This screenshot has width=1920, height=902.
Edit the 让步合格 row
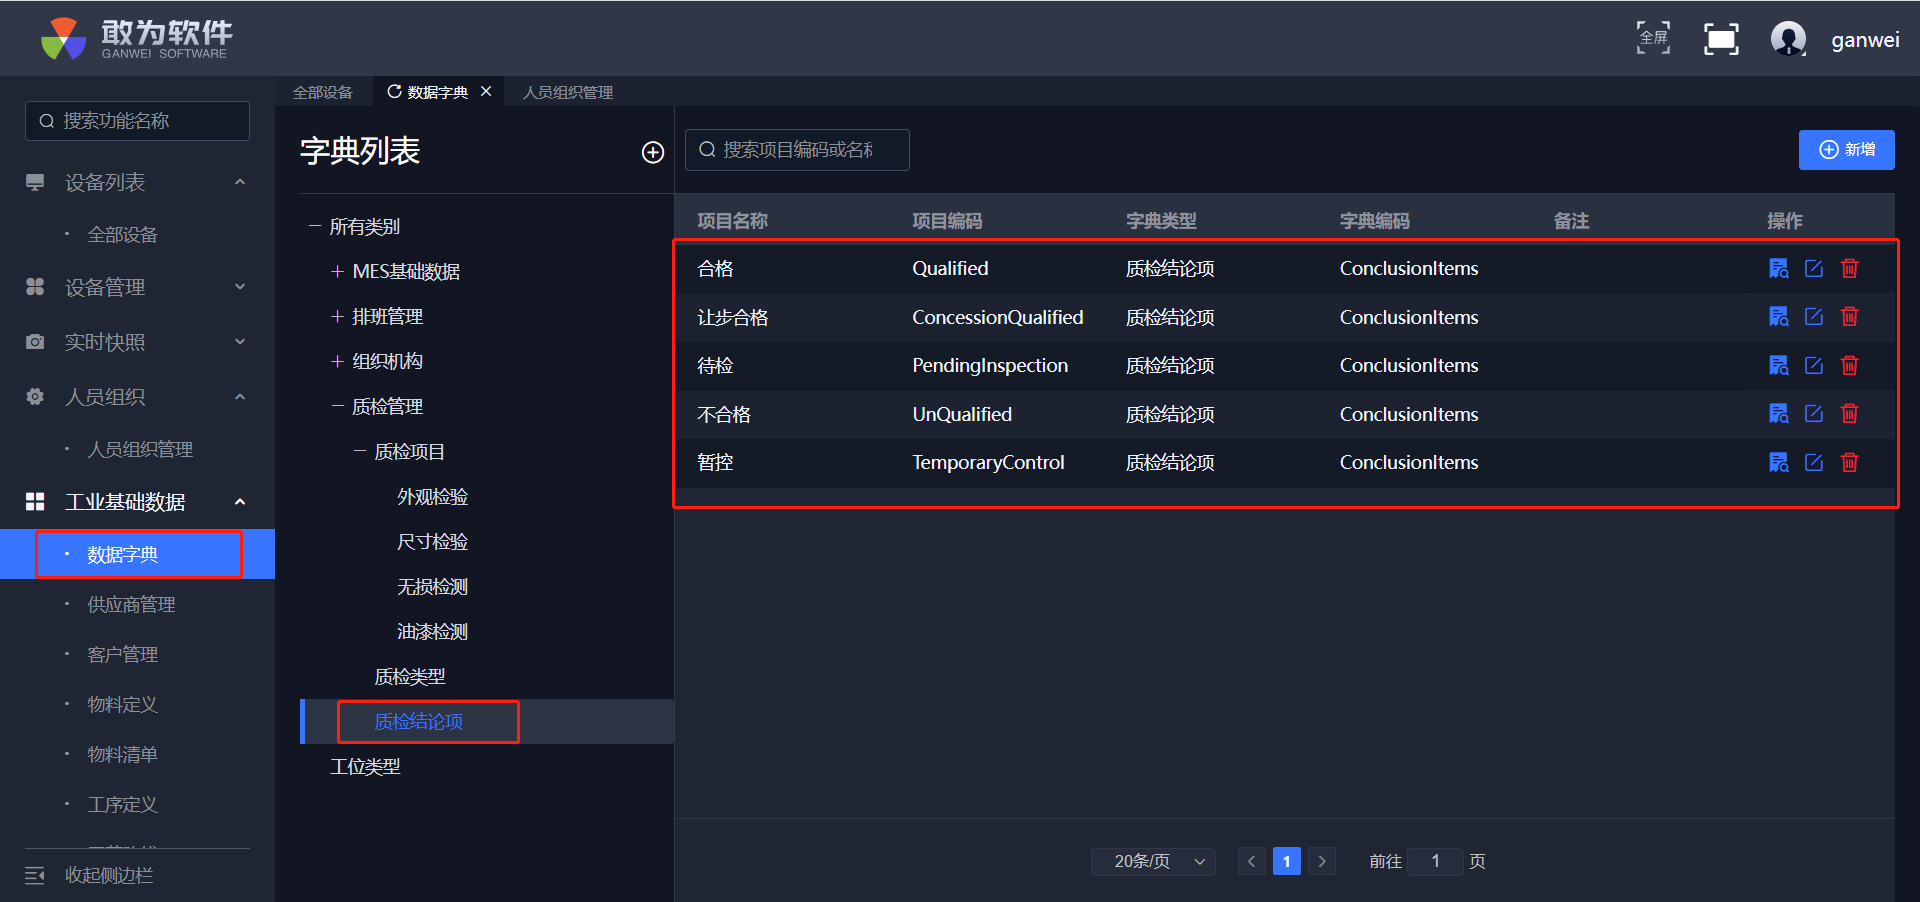(x=1814, y=316)
